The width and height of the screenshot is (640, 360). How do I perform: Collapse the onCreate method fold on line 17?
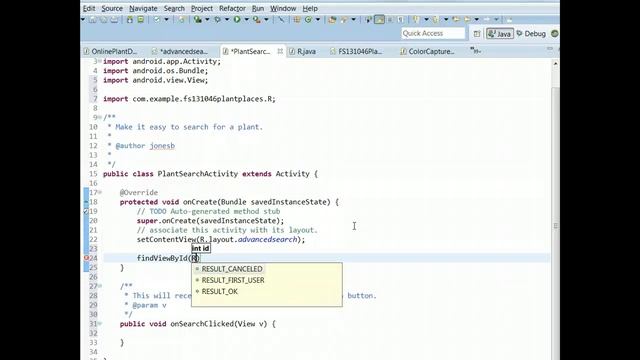pyautogui.click(x=100, y=192)
